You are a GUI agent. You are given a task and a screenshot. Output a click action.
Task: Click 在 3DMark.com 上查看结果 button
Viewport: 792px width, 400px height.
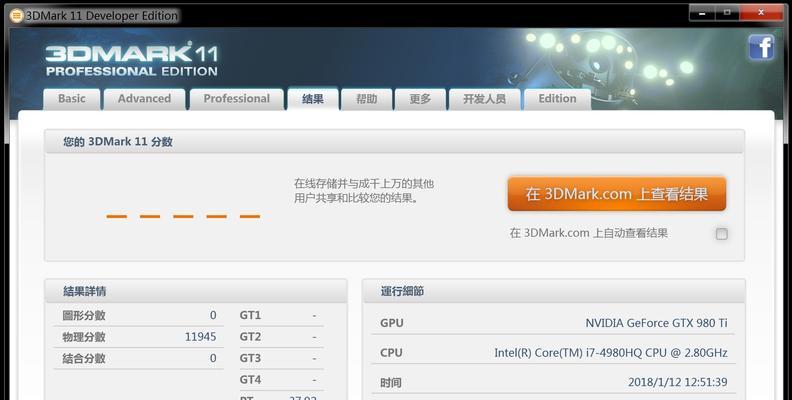(617, 194)
